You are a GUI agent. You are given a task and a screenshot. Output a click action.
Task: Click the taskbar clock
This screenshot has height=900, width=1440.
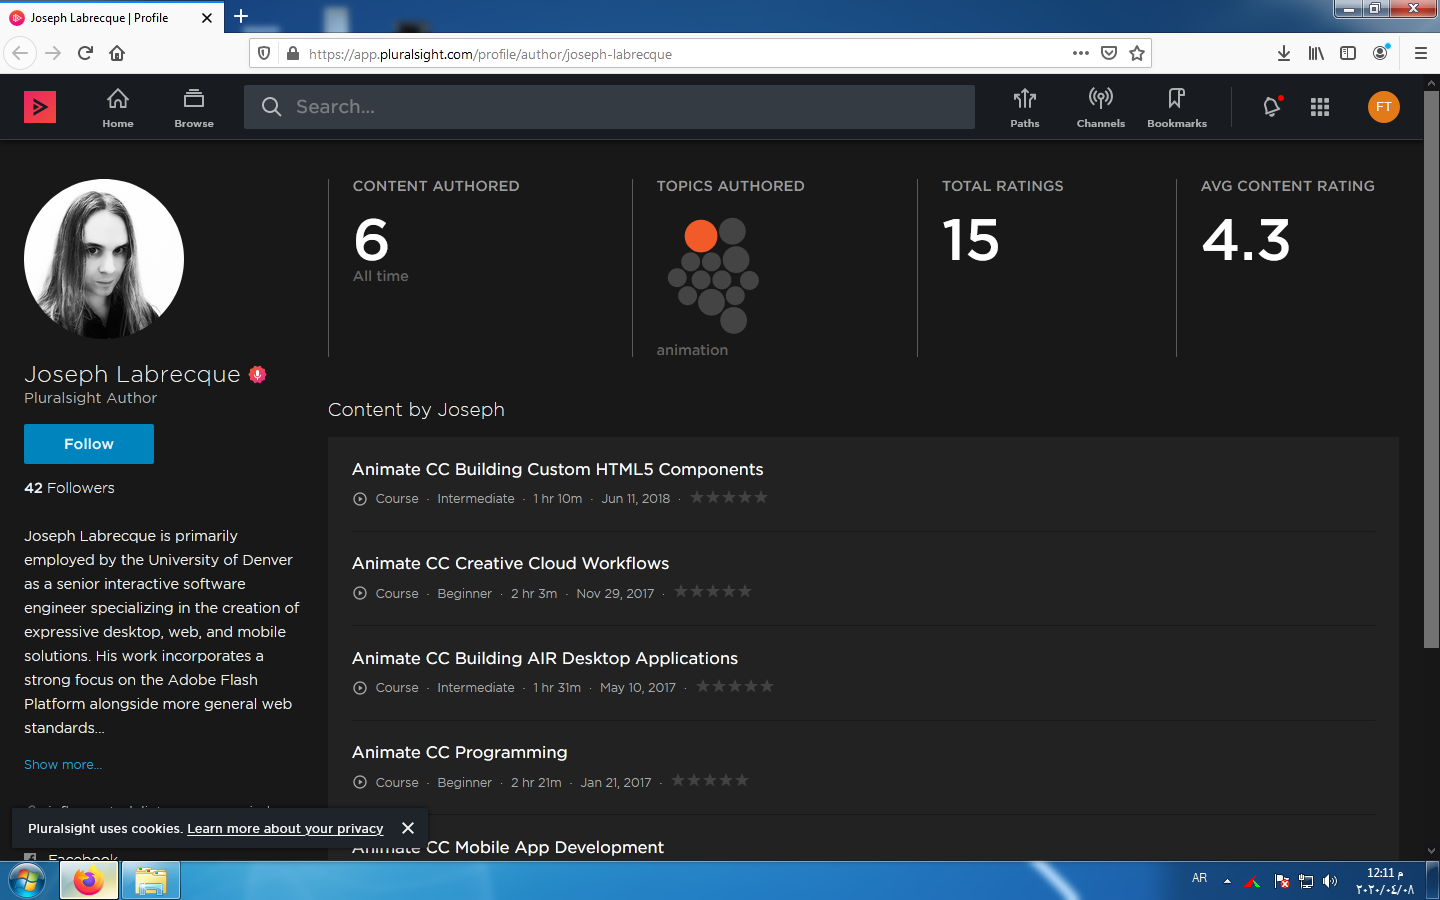tap(1385, 881)
